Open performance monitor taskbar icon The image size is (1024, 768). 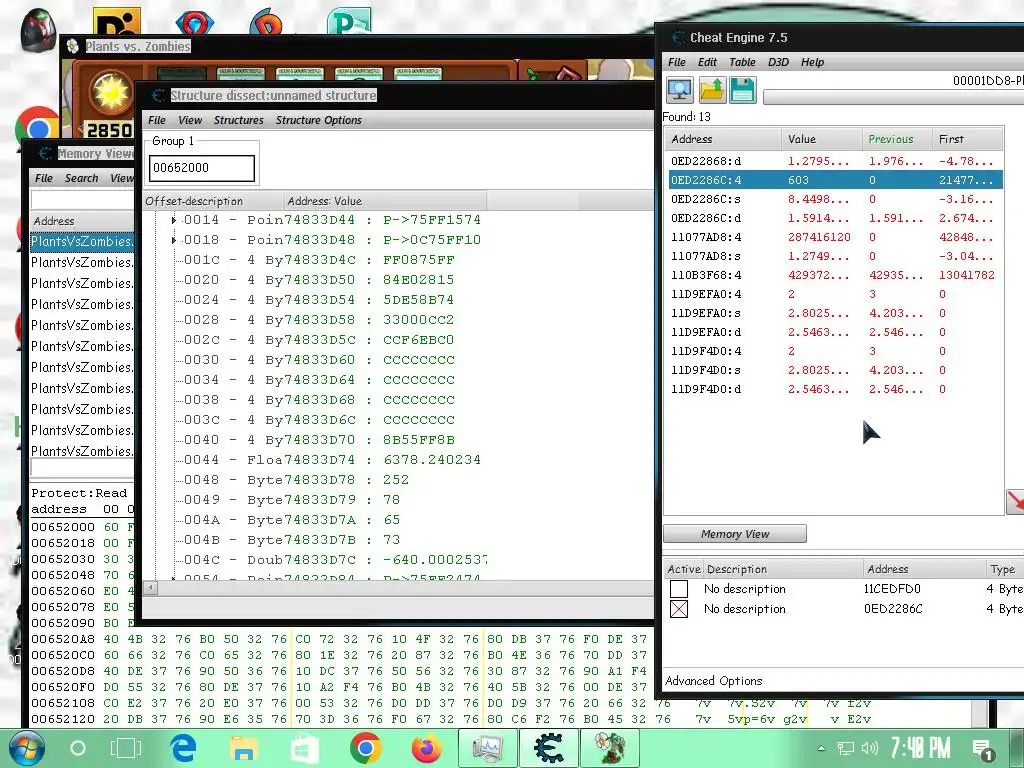(x=487, y=748)
